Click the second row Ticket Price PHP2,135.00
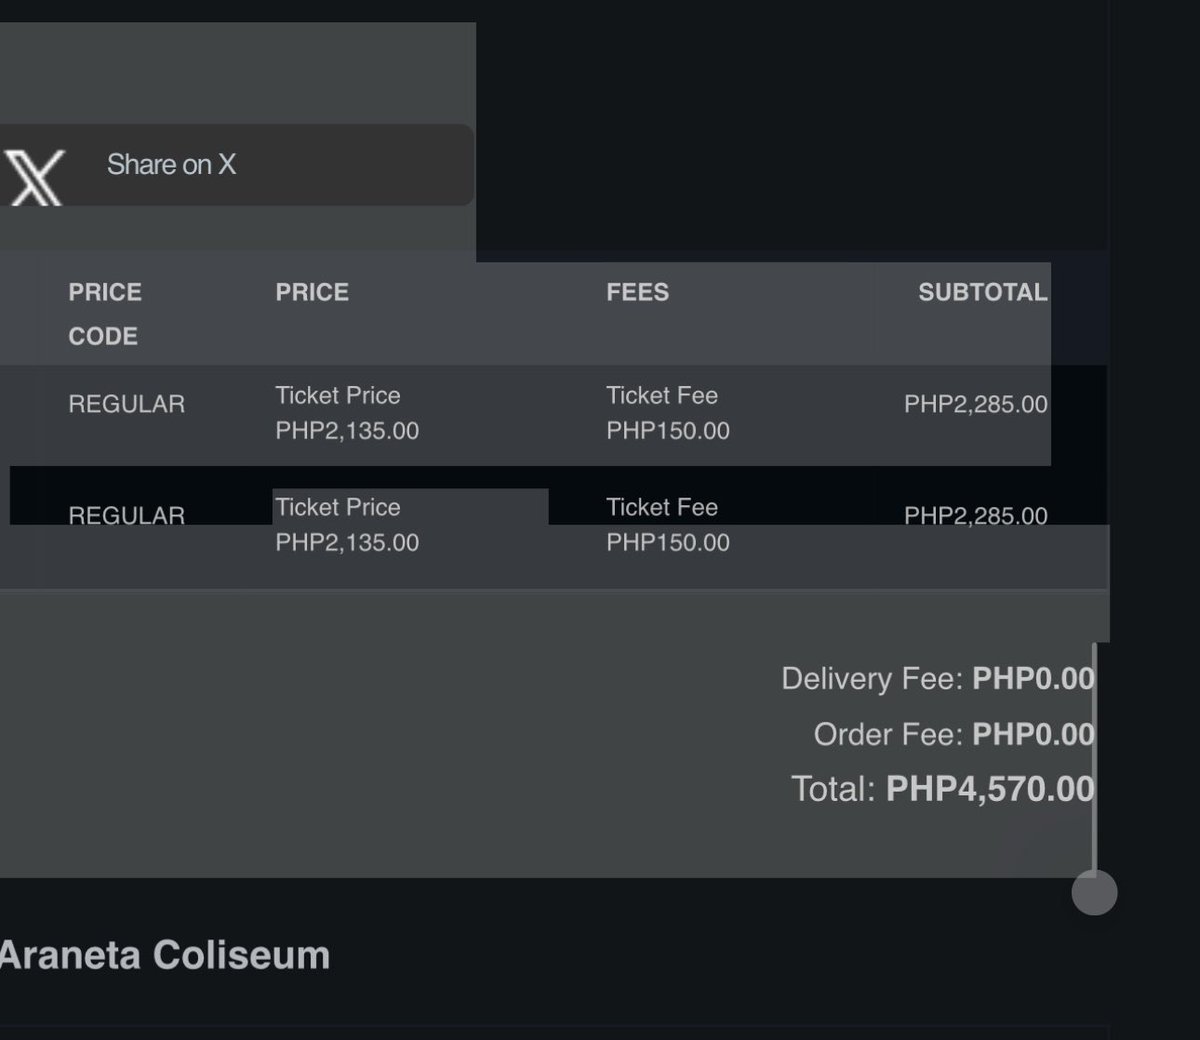Image resolution: width=1200 pixels, height=1040 pixels. pyautogui.click(x=347, y=525)
